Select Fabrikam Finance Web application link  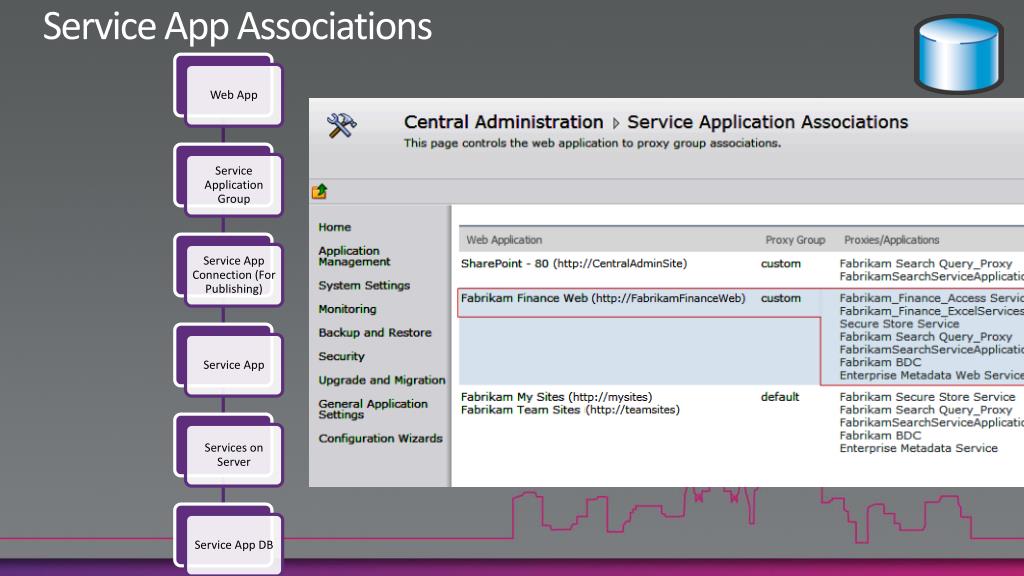603,298
